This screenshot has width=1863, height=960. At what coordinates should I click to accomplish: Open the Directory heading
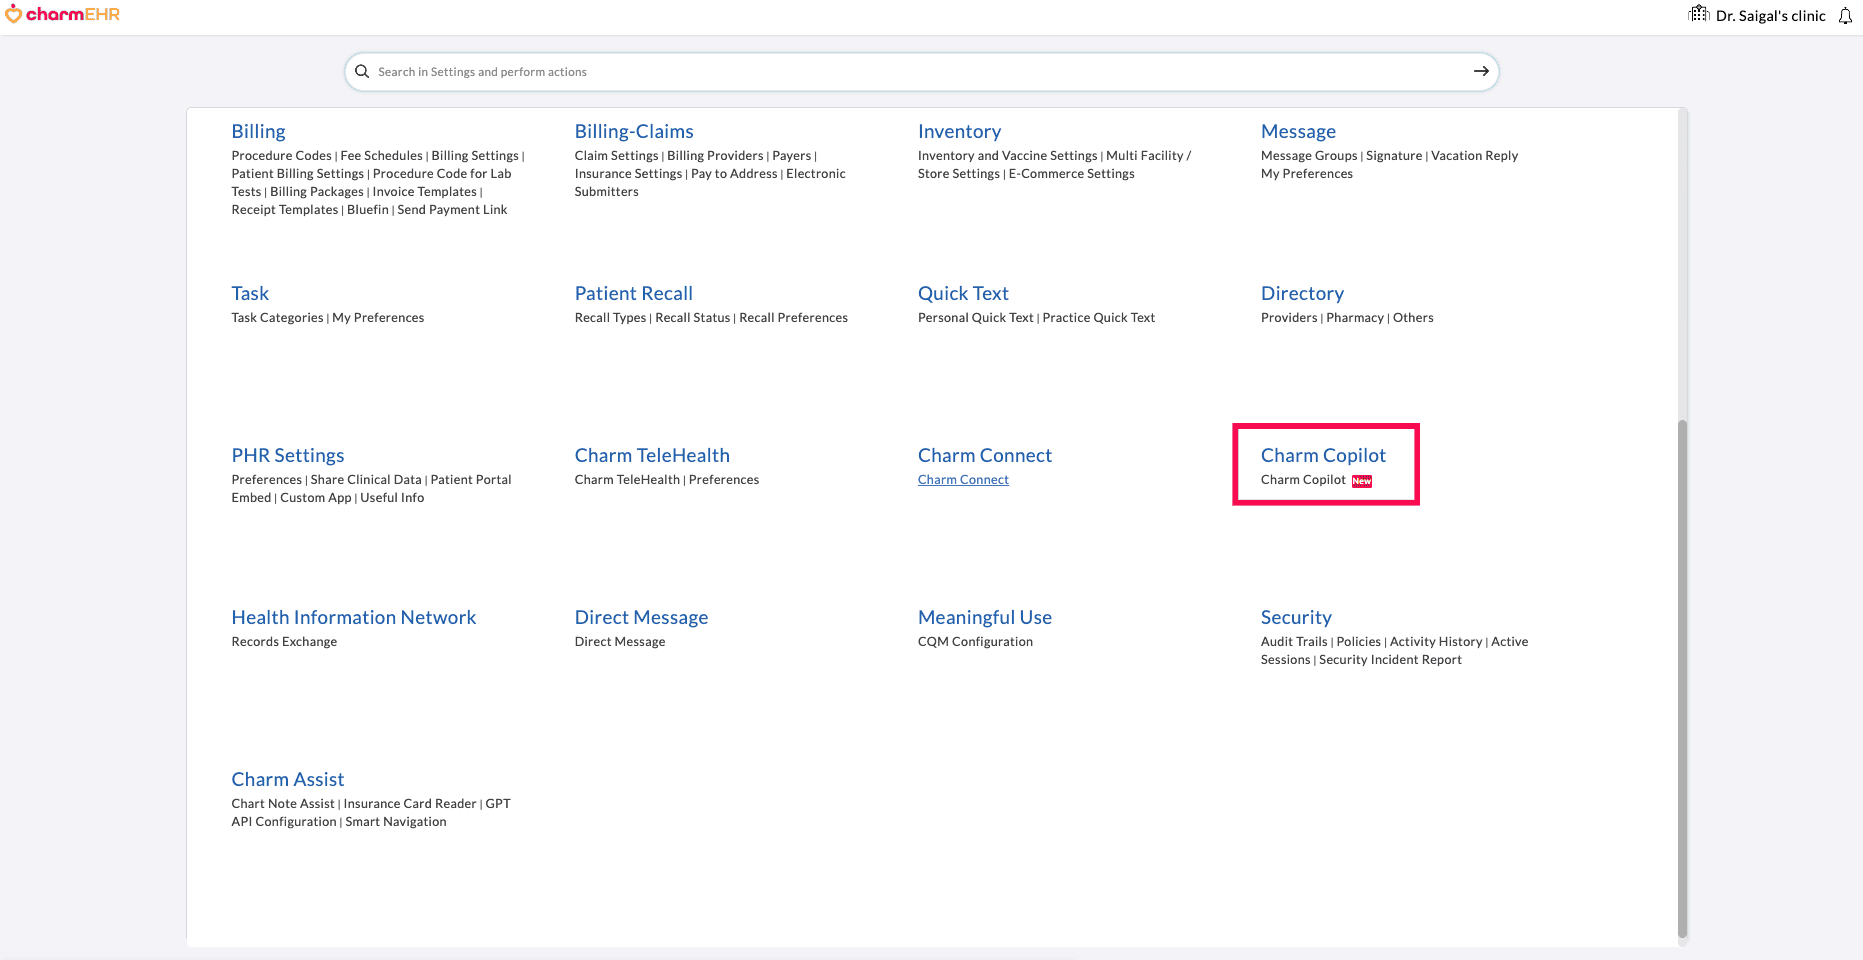[x=1302, y=293]
